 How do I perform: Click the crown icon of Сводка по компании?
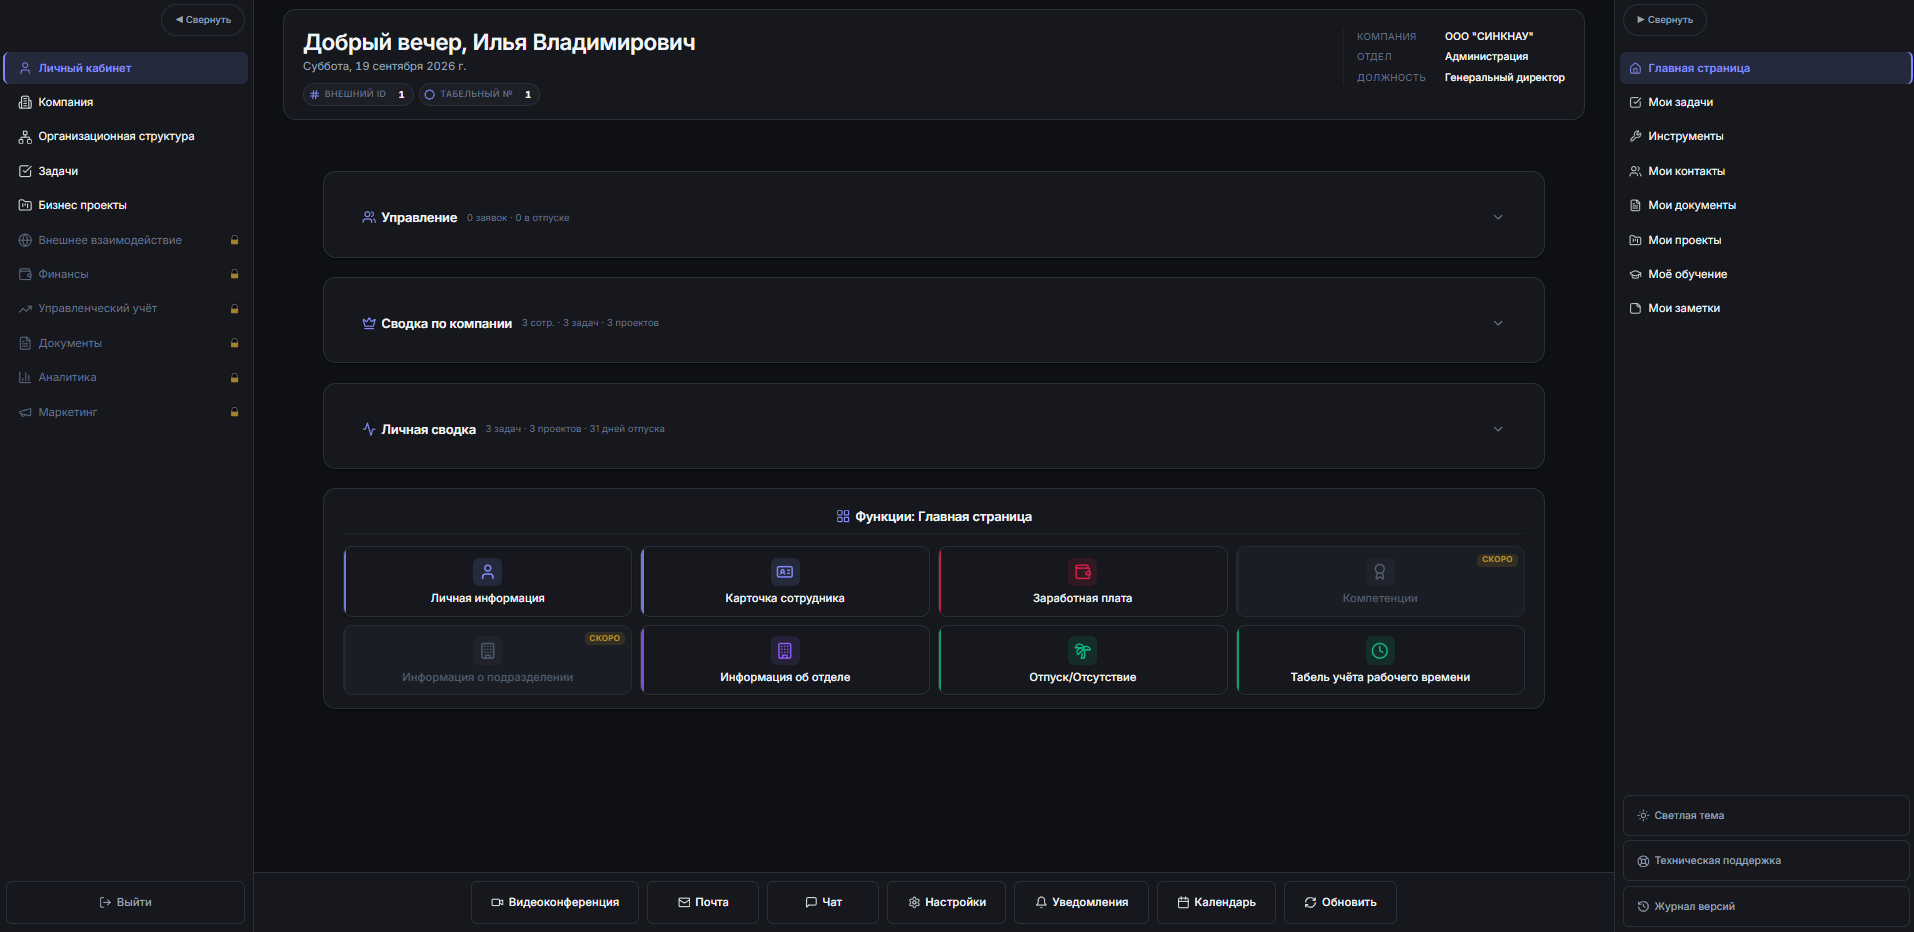[x=369, y=323]
